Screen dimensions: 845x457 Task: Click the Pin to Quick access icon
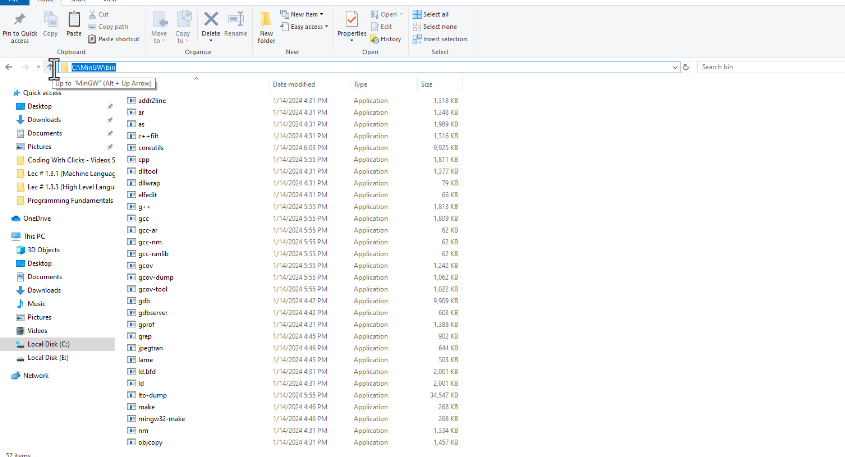[x=19, y=19]
